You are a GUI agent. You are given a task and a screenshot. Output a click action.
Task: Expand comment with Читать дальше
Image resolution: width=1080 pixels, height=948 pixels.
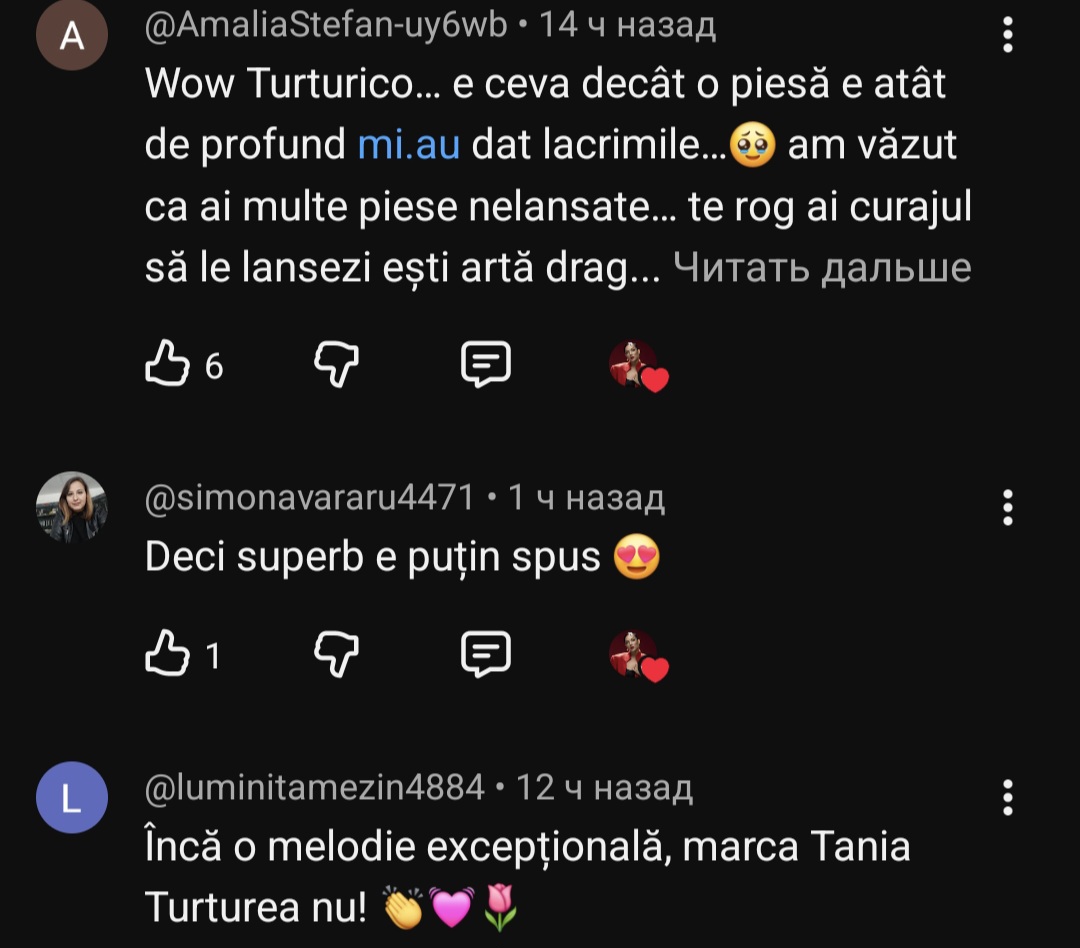[822, 267]
